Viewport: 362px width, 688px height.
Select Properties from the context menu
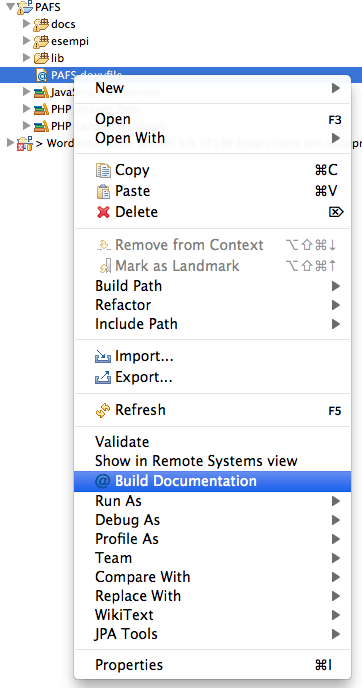(212, 665)
